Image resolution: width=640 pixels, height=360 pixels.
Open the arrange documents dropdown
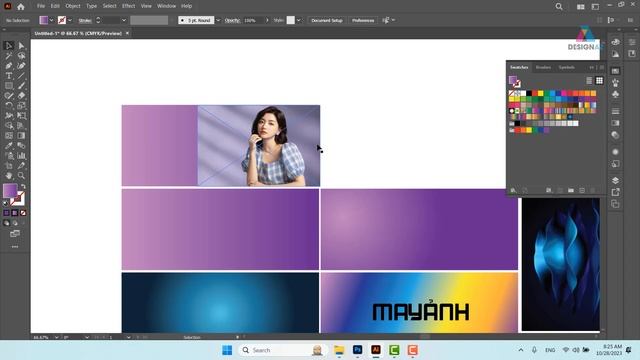(x=580, y=7)
